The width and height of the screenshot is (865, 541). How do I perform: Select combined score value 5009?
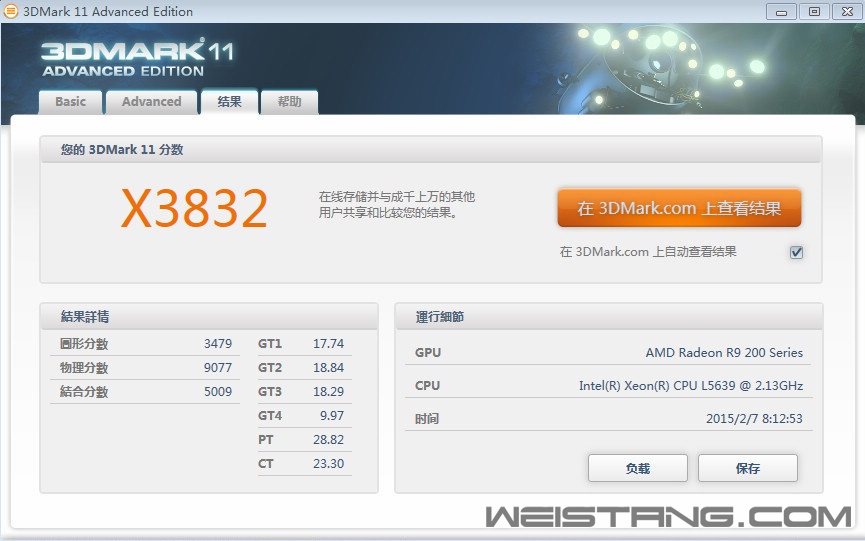point(218,392)
